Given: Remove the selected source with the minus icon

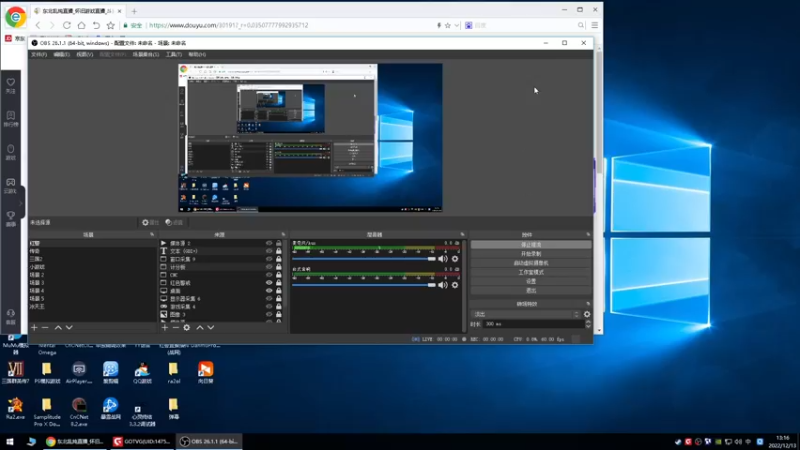Looking at the screenshot, I should pyautogui.click(x=176, y=328).
